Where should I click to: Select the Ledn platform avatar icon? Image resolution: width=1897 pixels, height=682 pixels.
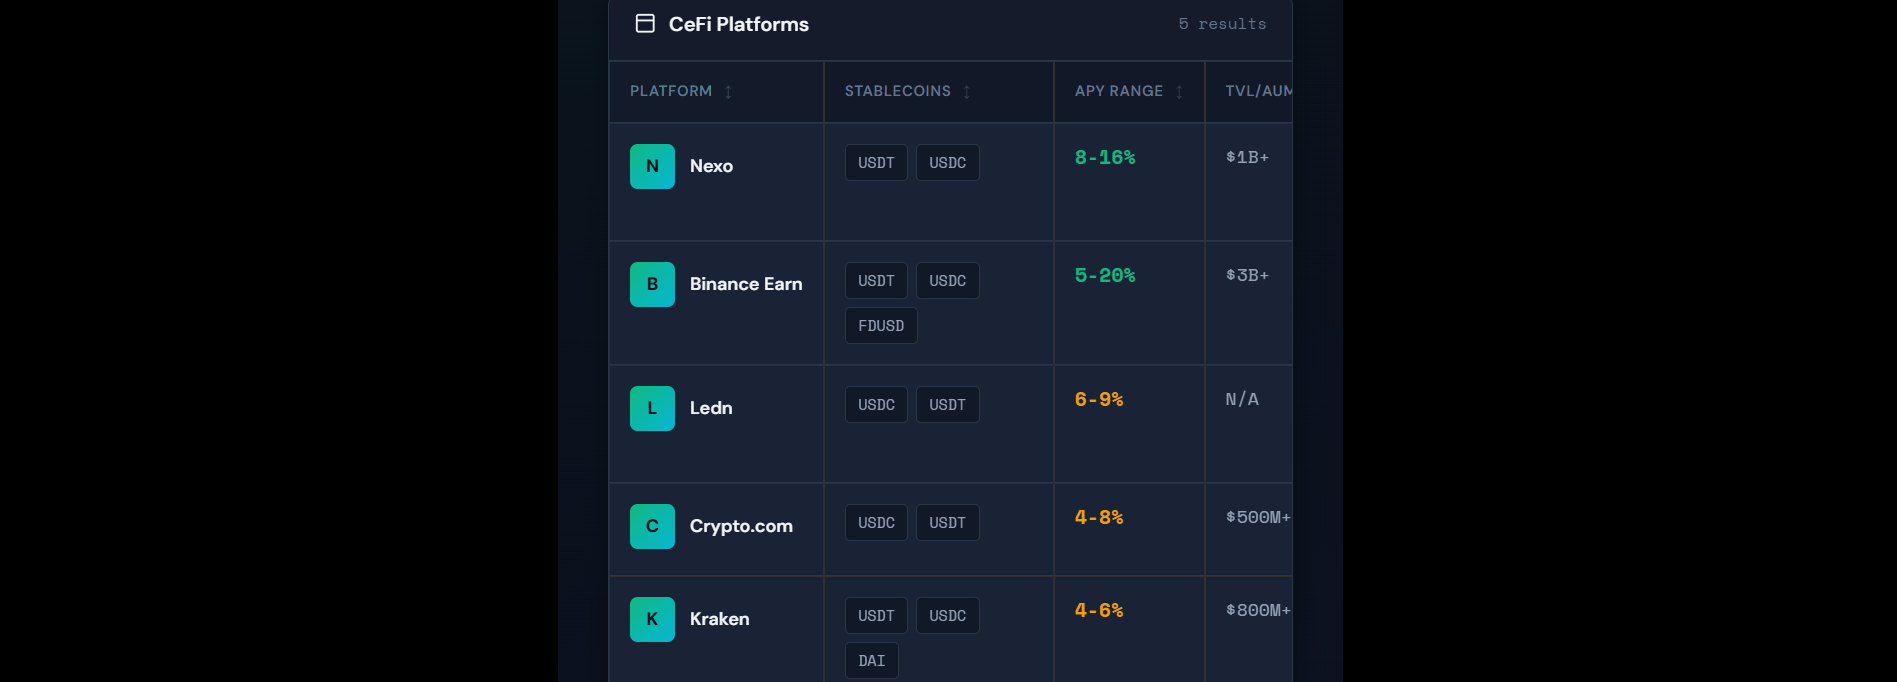652,408
